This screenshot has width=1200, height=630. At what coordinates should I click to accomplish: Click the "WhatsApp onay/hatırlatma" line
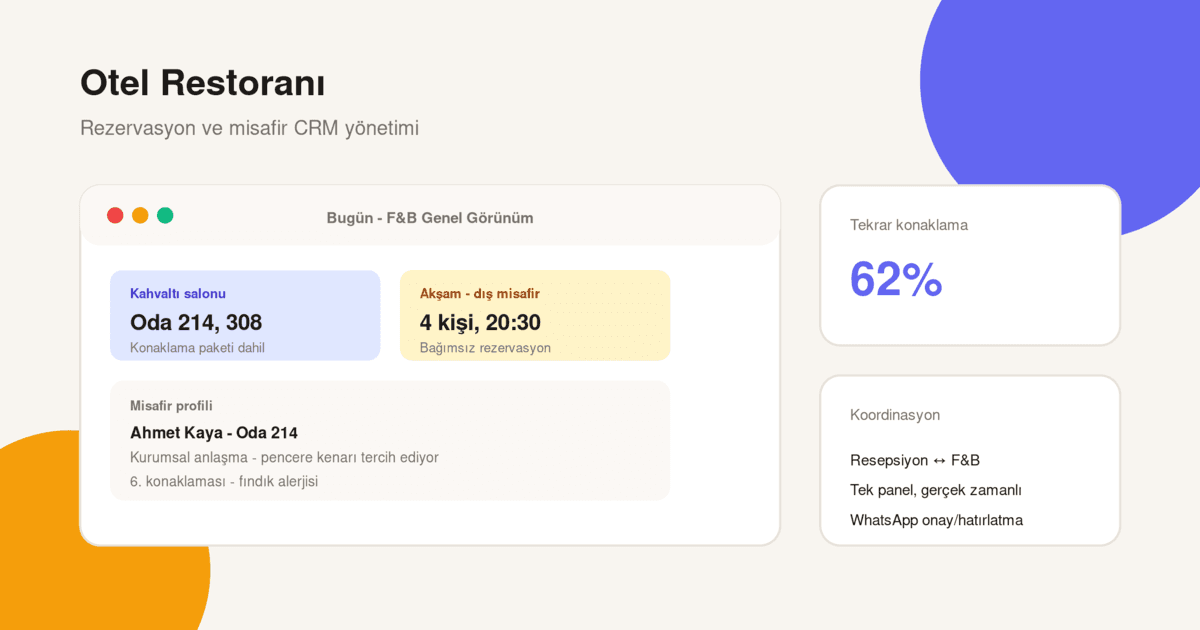point(936,520)
